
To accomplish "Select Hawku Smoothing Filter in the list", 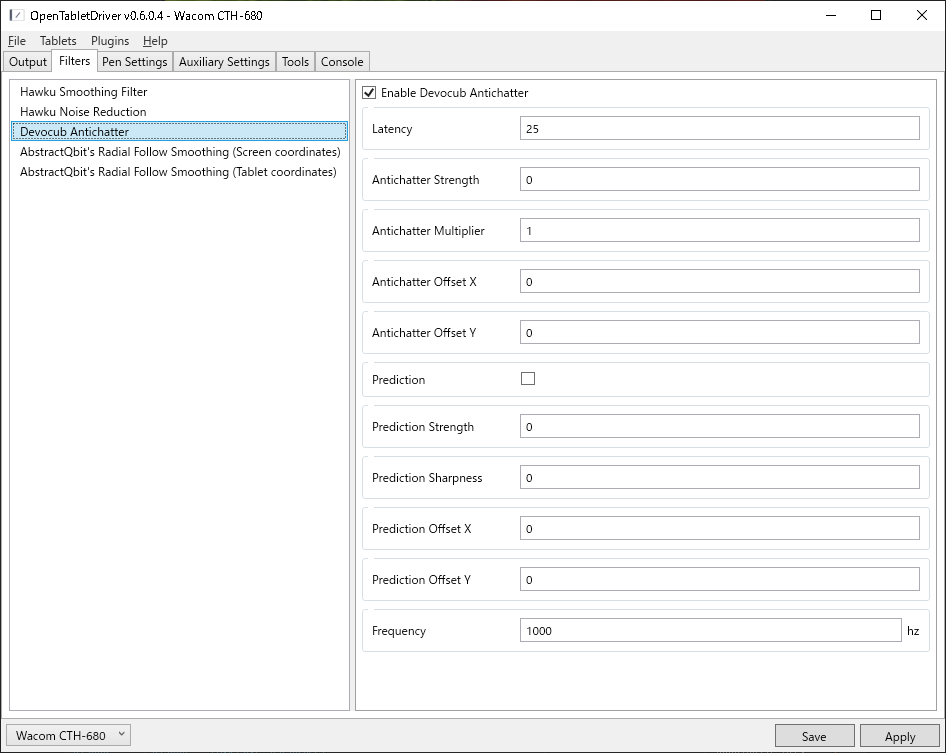I will point(179,92).
